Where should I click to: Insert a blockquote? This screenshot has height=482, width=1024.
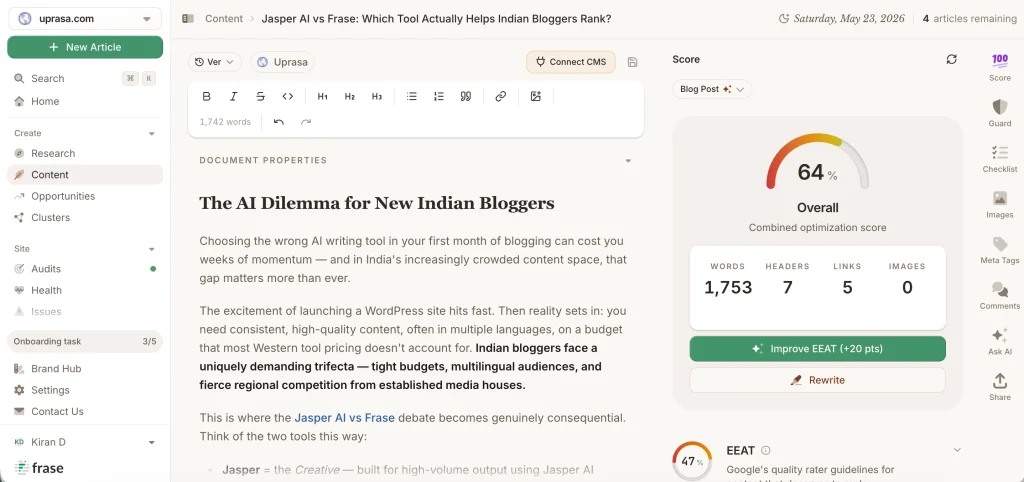tap(466, 97)
